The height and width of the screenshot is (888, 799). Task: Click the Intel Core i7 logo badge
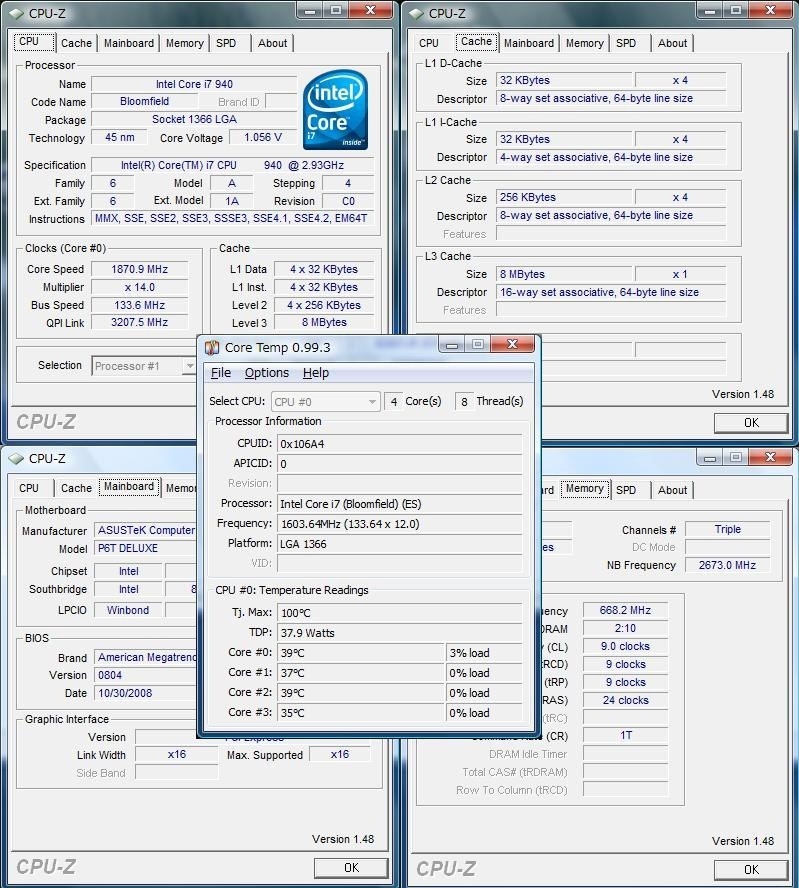tap(335, 110)
